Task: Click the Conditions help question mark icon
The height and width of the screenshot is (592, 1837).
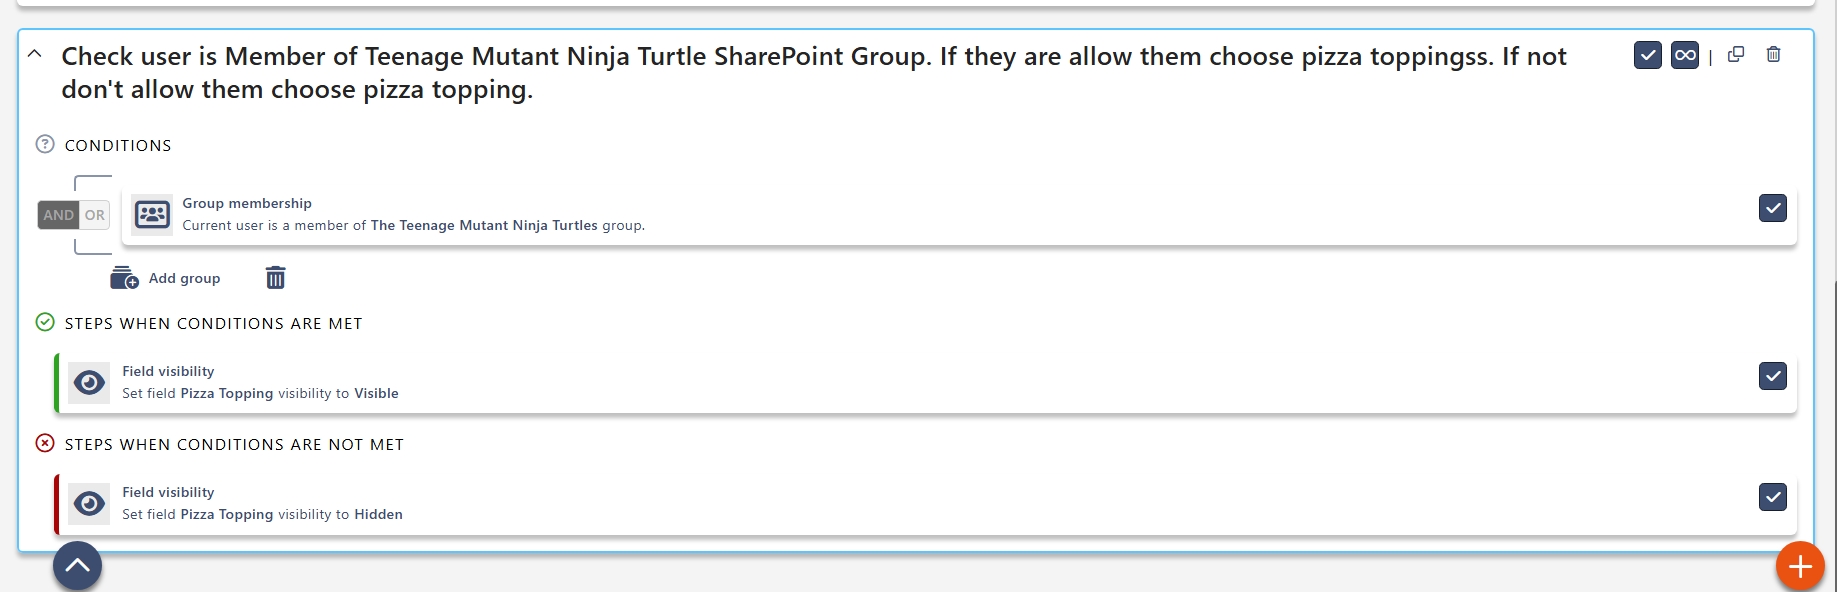Action: (x=45, y=144)
